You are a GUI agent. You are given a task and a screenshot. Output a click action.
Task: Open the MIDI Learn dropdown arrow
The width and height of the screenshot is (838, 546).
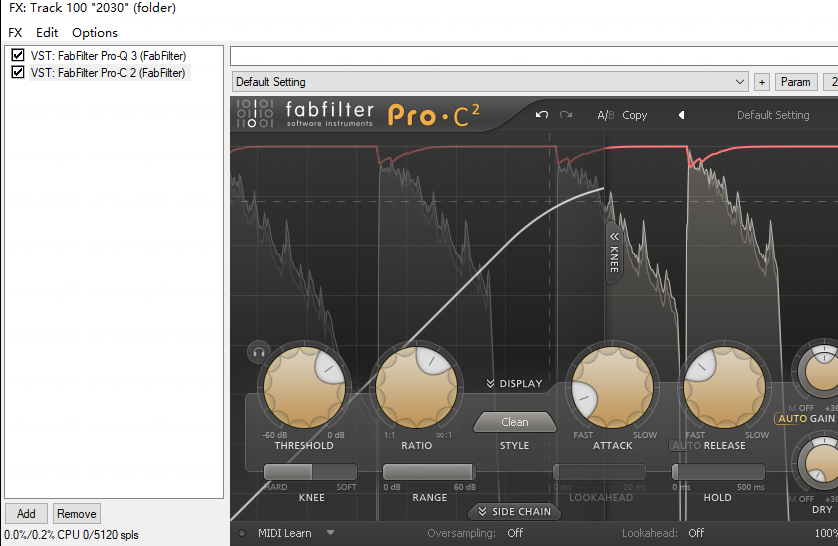pyautogui.click(x=330, y=533)
